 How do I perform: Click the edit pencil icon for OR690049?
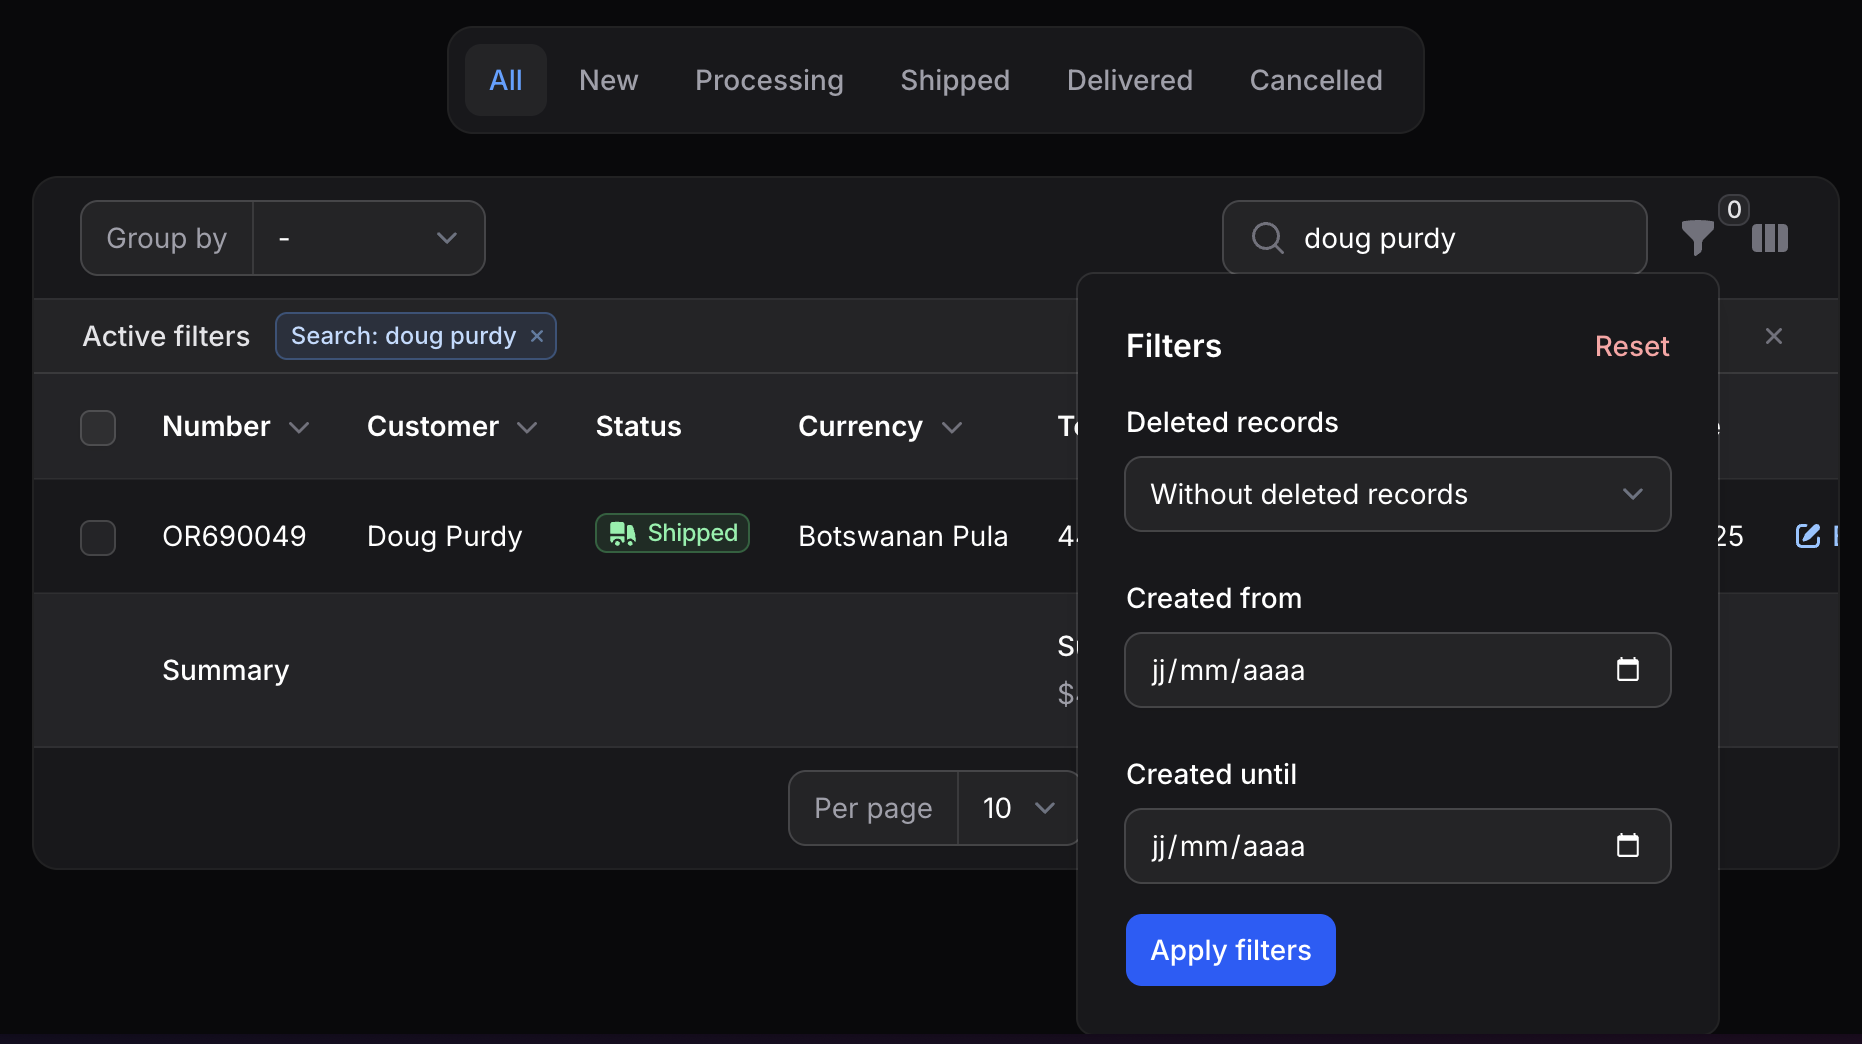coord(1808,536)
